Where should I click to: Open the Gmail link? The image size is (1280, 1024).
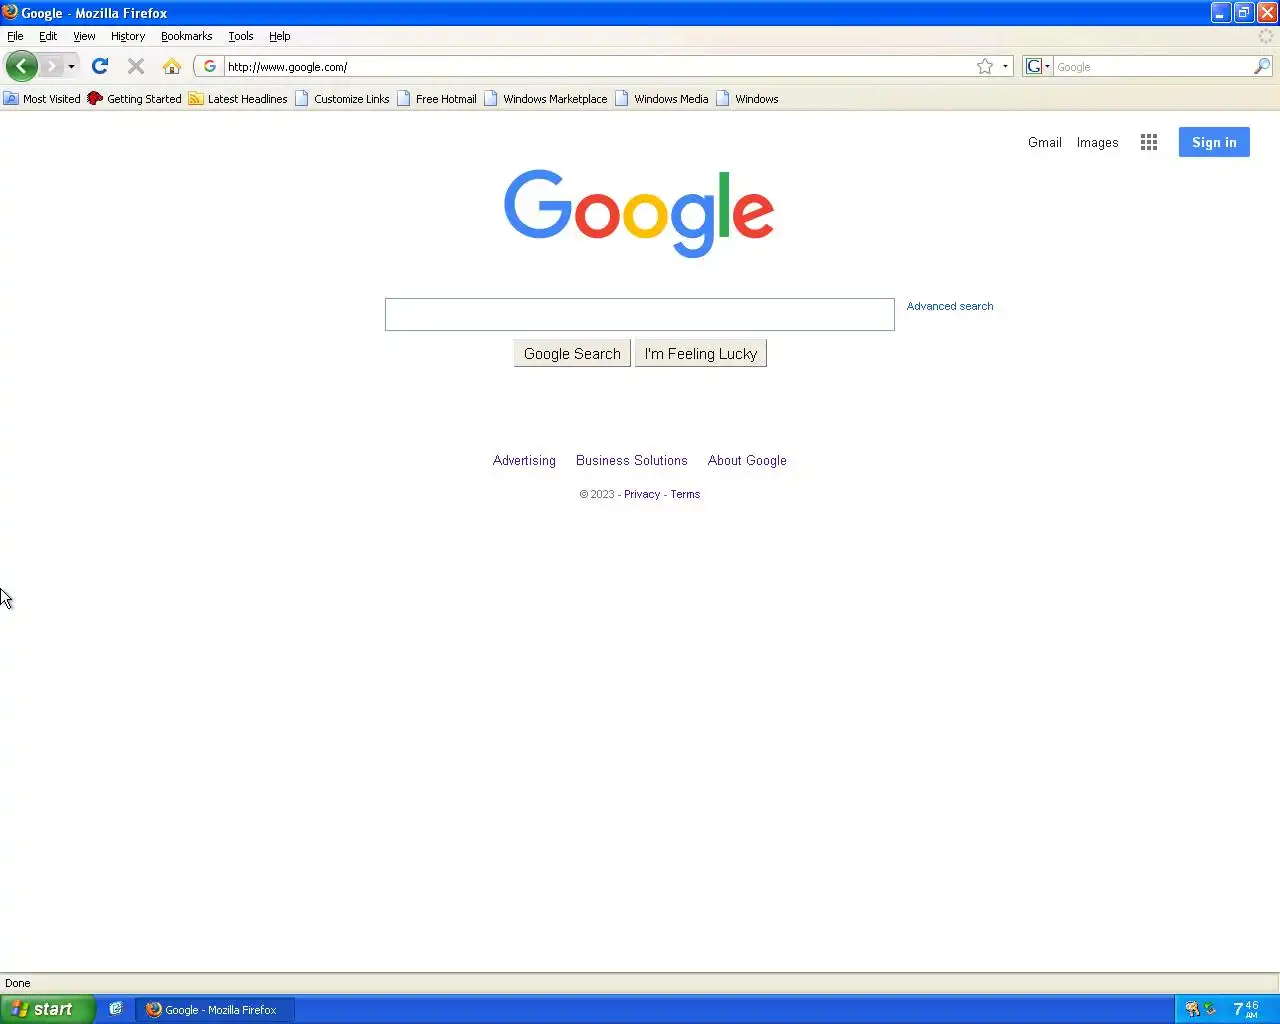coord(1045,143)
